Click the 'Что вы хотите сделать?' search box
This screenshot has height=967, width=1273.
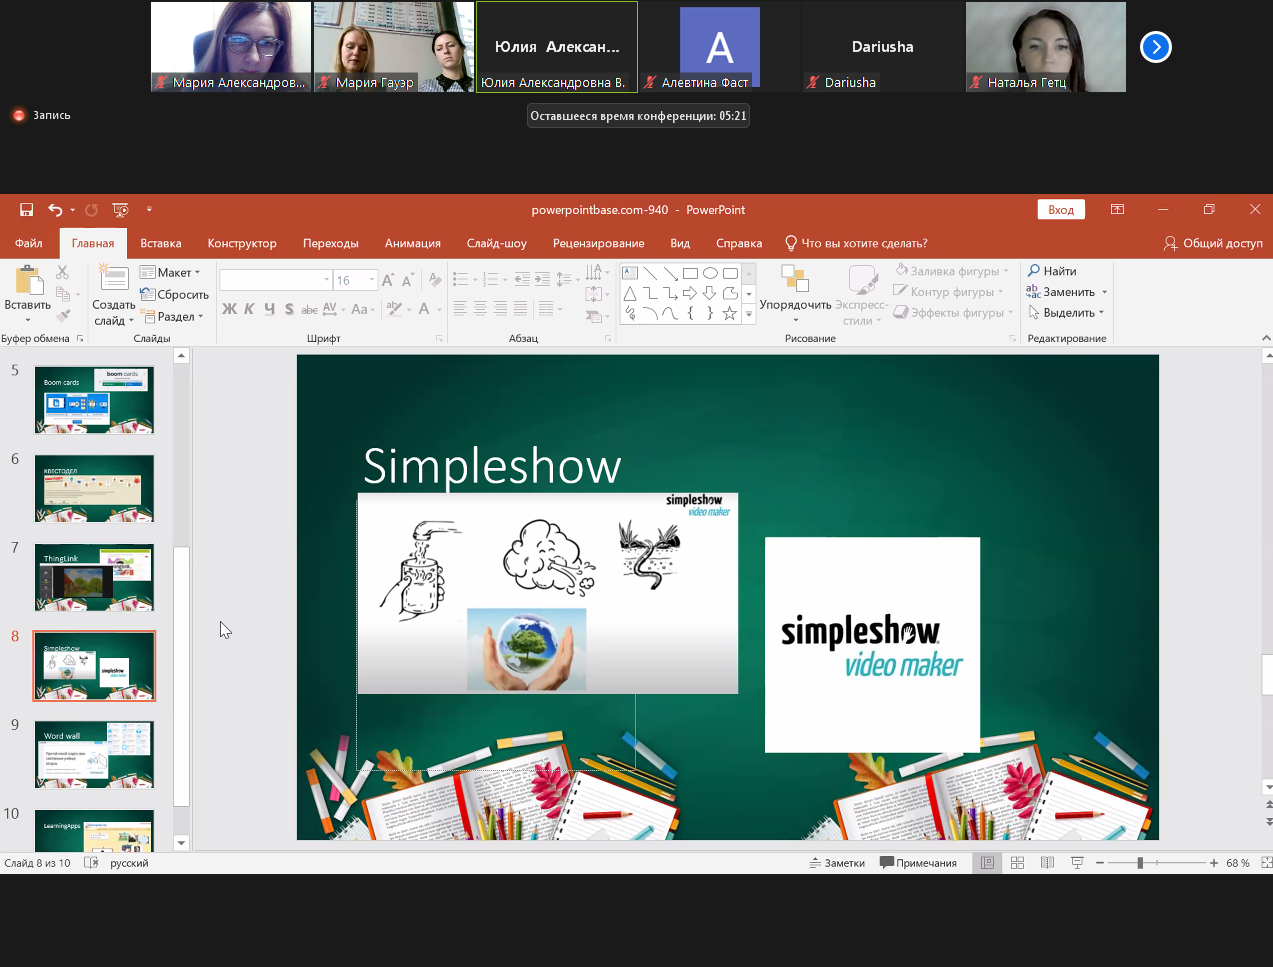click(856, 243)
